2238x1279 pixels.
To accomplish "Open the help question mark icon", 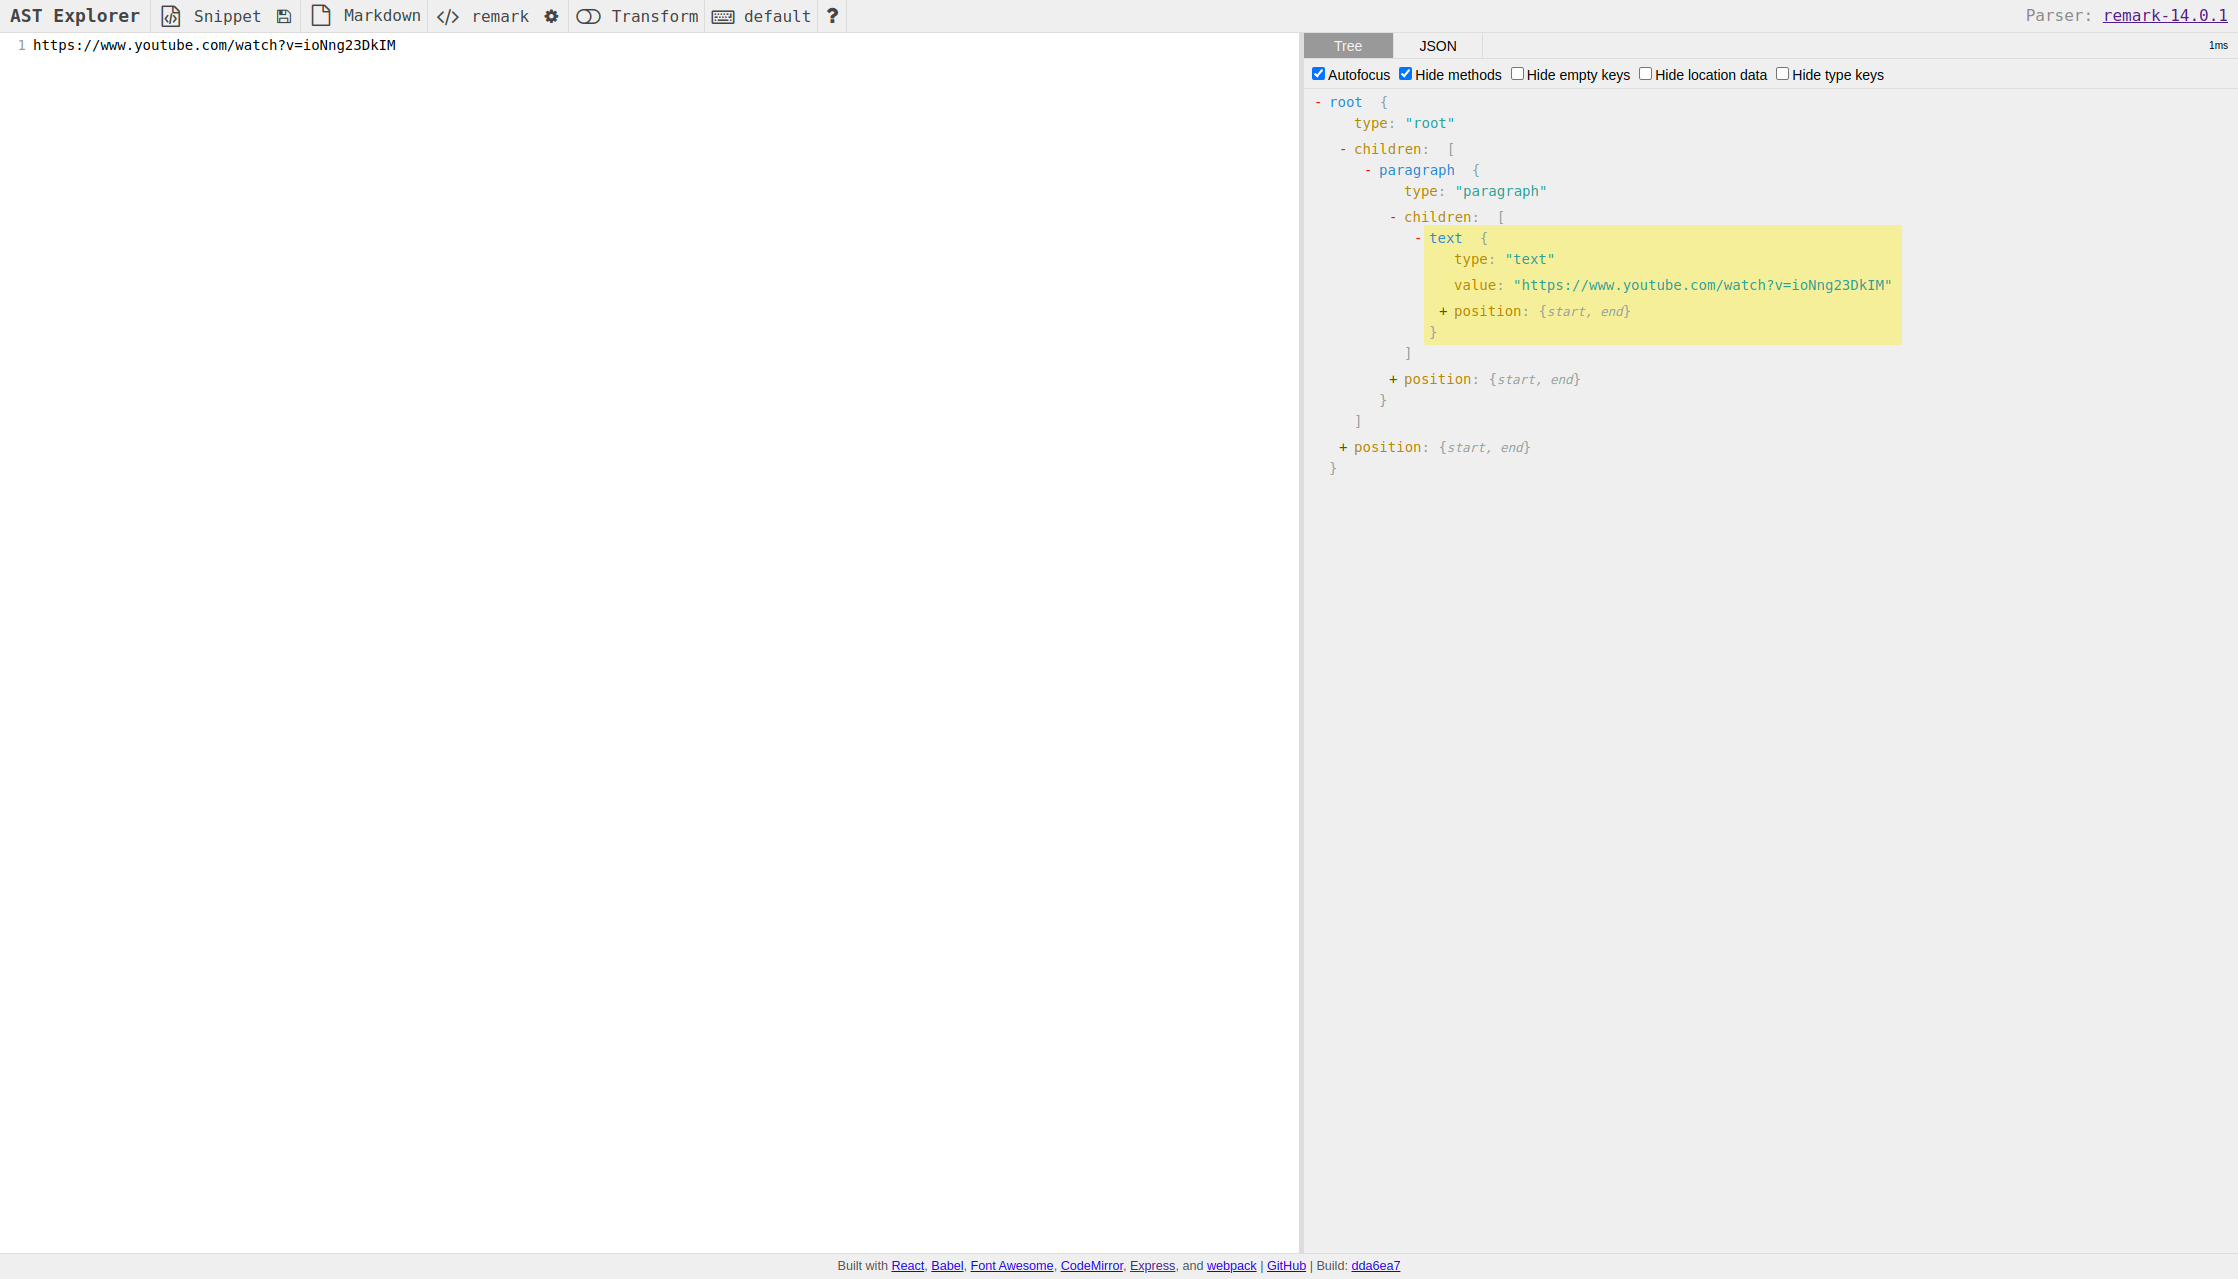I will click(831, 16).
